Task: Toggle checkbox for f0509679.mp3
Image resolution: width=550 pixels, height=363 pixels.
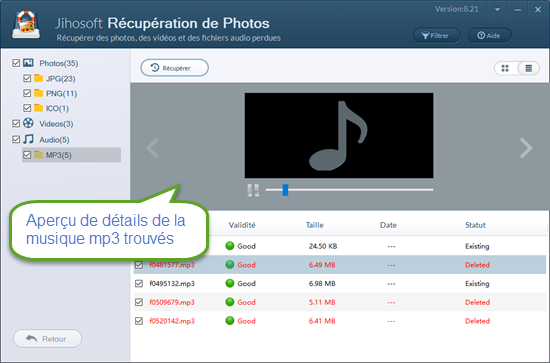Action: (x=139, y=302)
